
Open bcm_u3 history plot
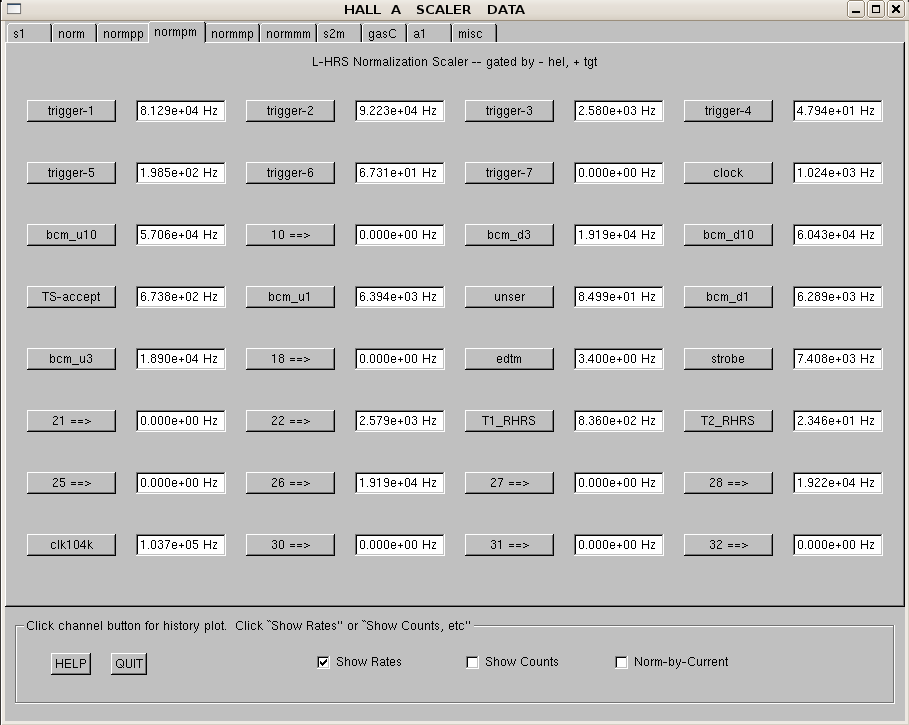click(x=71, y=359)
